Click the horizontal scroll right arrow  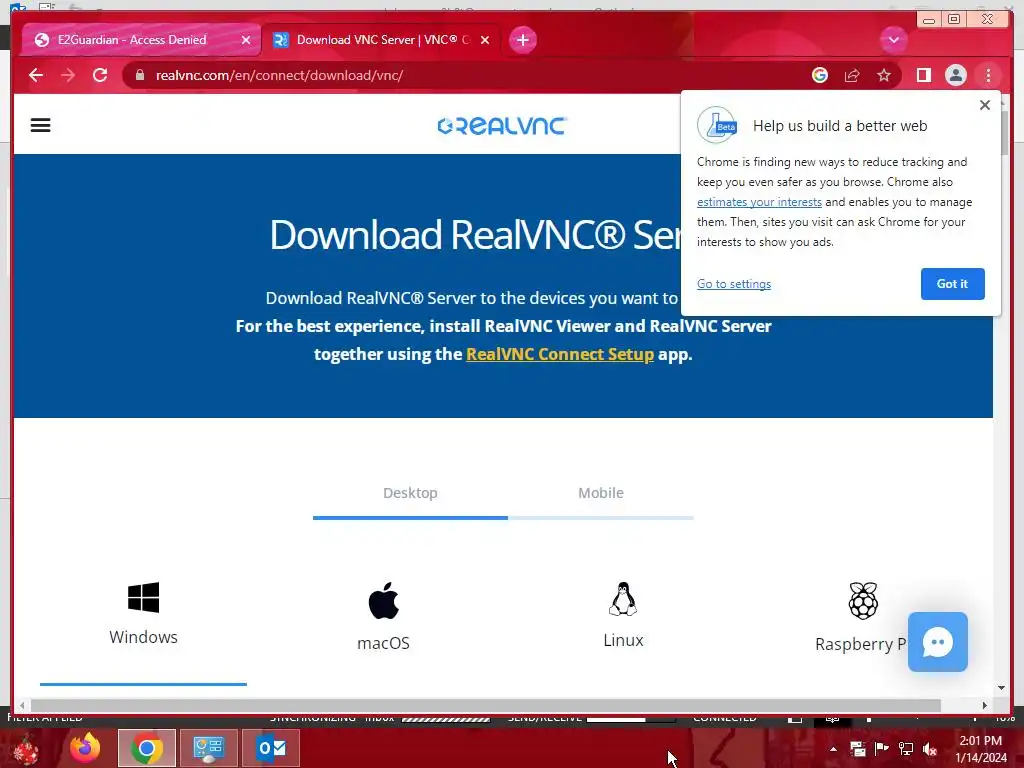pyautogui.click(x=985, y=705)
